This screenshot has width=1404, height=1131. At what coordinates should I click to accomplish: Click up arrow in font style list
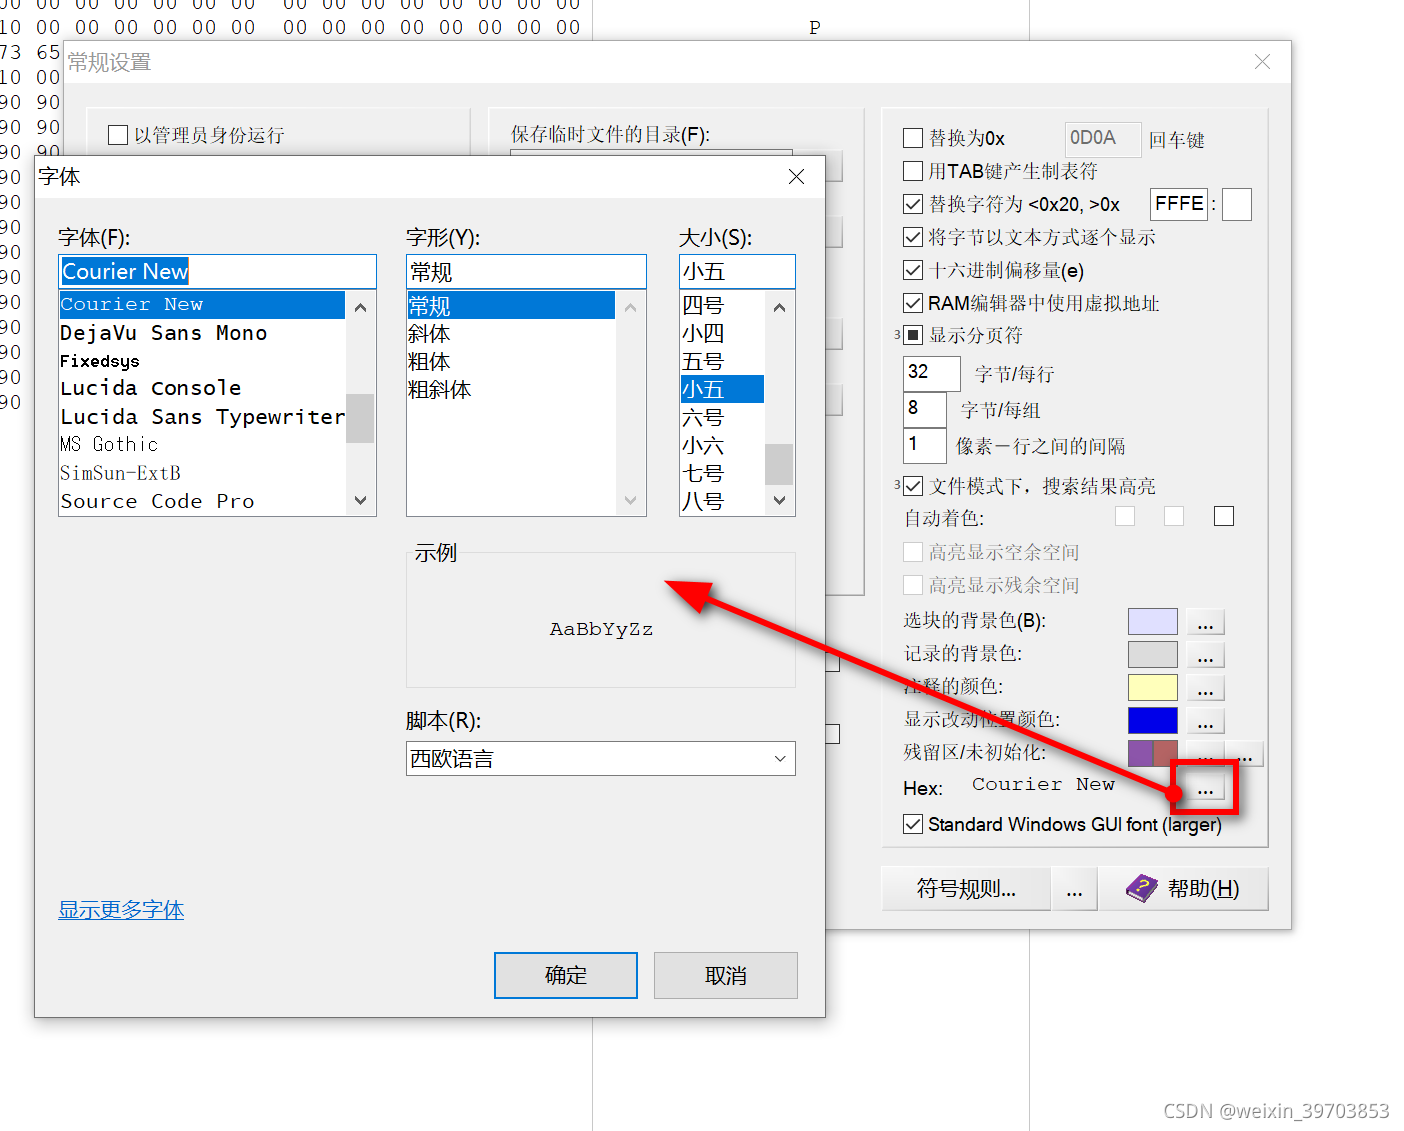(x=630, y=307)
